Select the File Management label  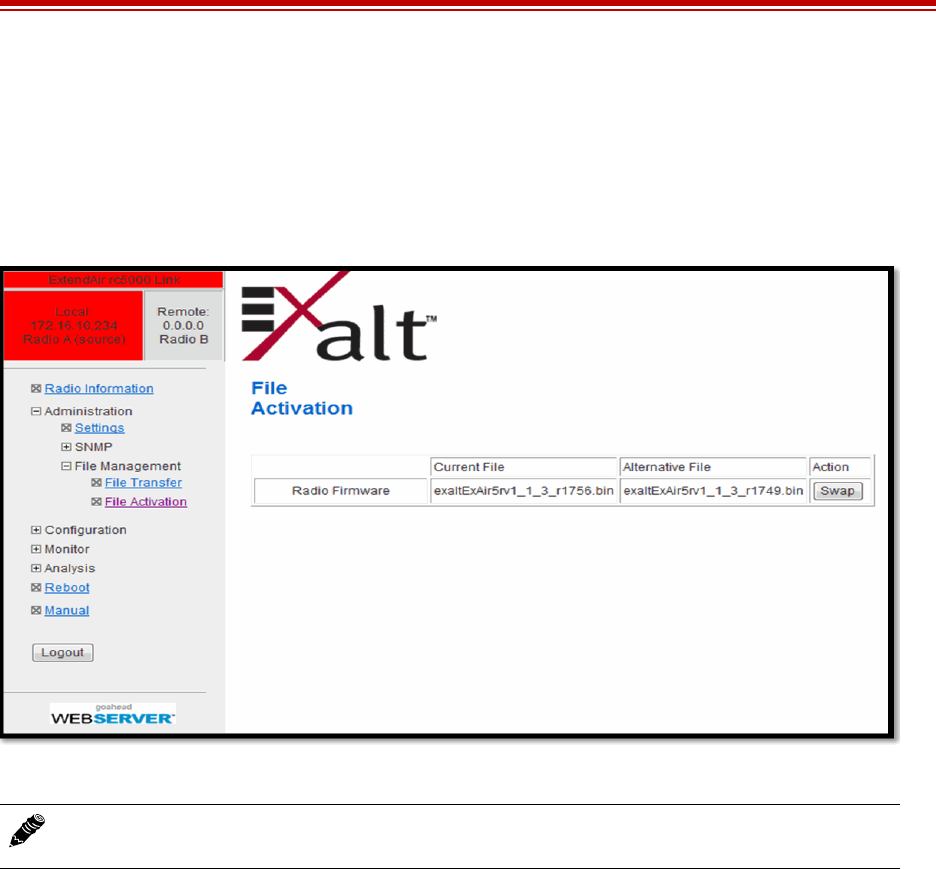click(128, 466)
